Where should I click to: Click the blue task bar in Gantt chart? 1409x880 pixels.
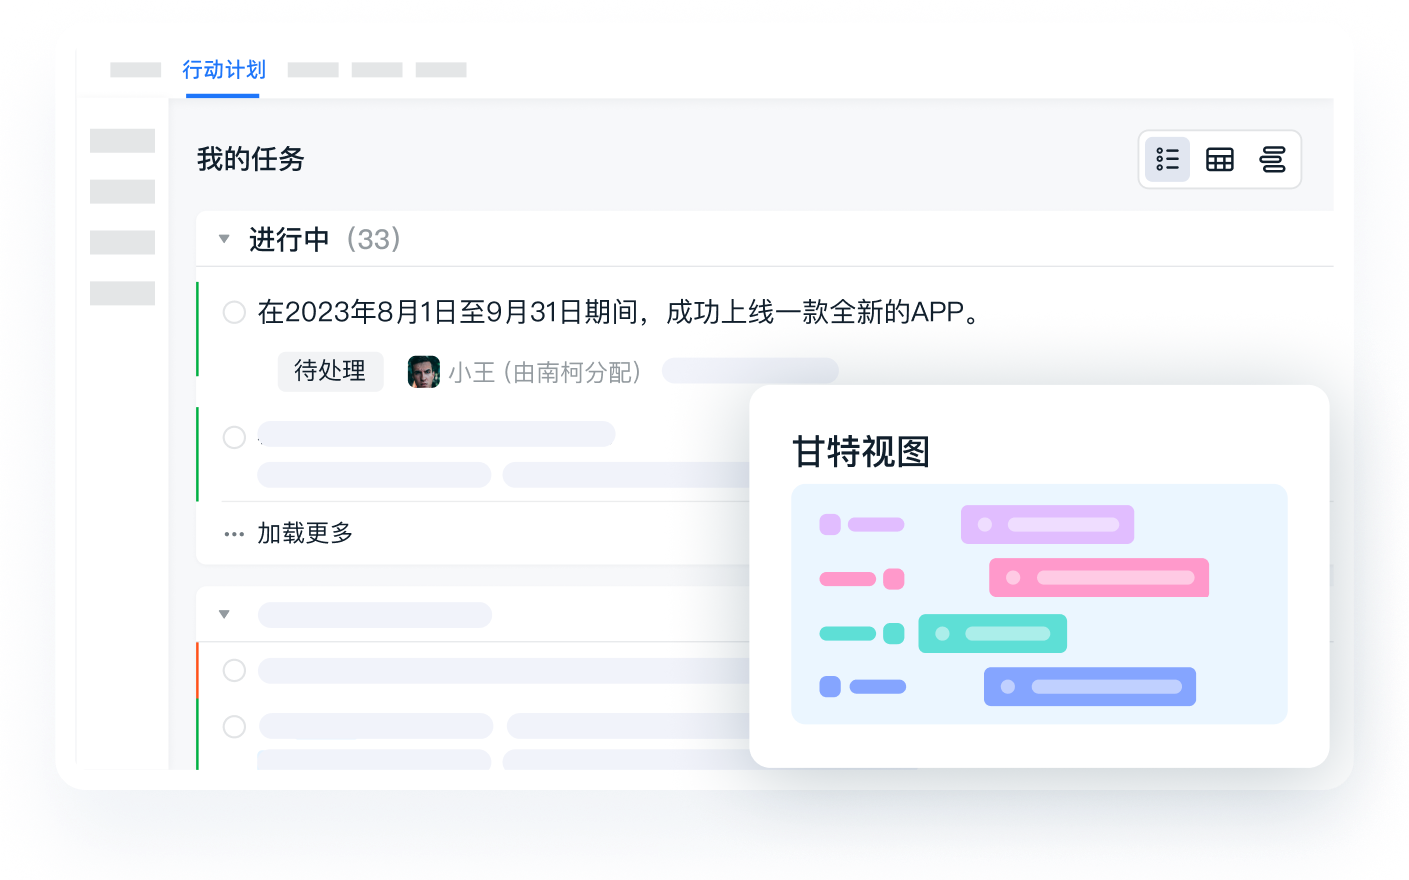tap(1089, 687)
